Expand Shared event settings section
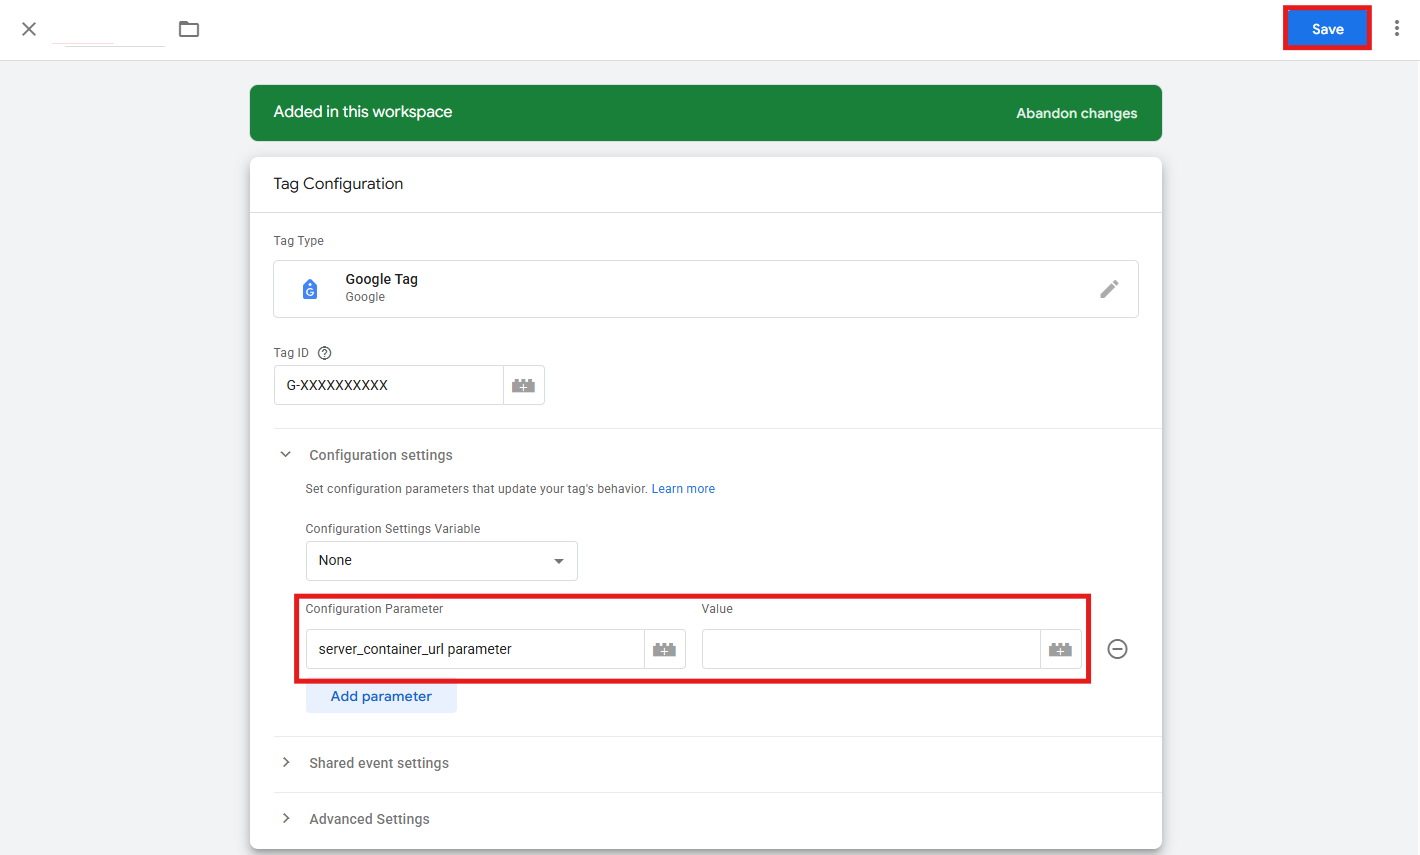This screenshot has height=855, width=1420. tap(286, 763)
